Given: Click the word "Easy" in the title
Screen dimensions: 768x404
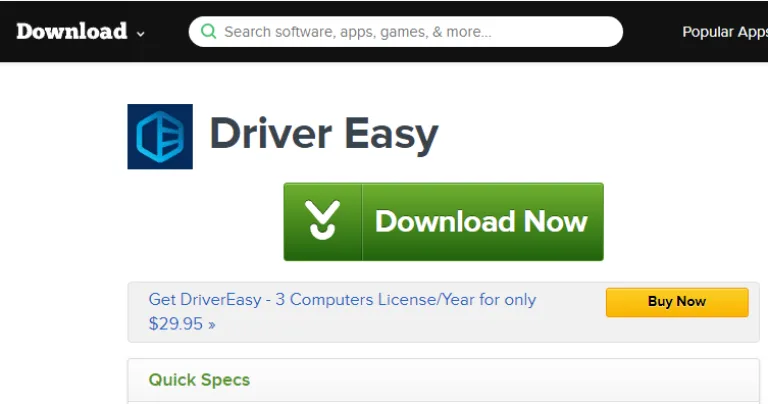Looking at the screenshot, I should click(x=391, y=135).
